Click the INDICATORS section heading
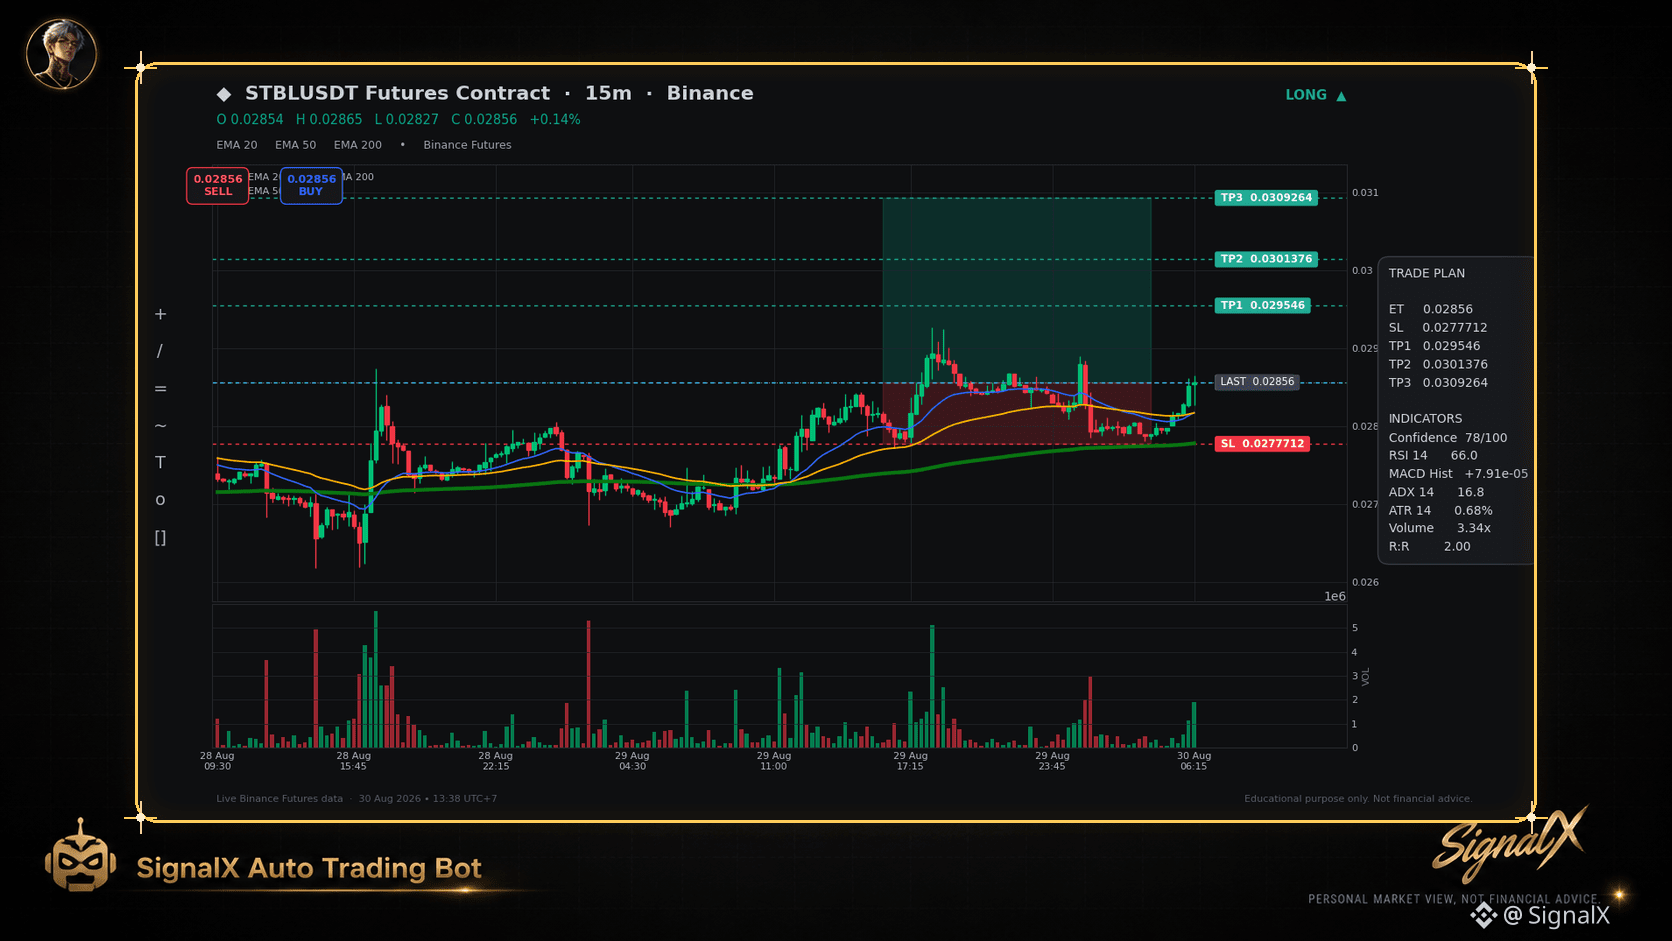Image resolution: width=1672 pixels, height=941 pixels. point(1425,419)
